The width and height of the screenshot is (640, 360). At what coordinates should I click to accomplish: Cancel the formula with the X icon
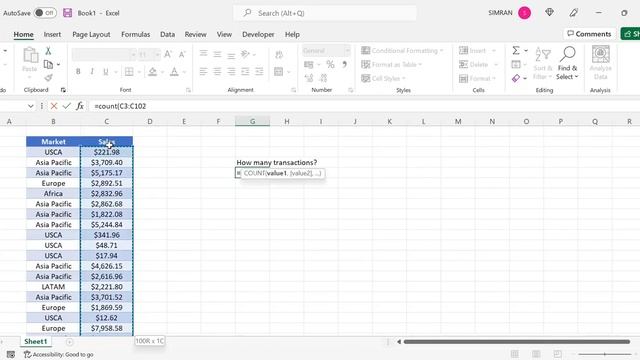[53, 106]
